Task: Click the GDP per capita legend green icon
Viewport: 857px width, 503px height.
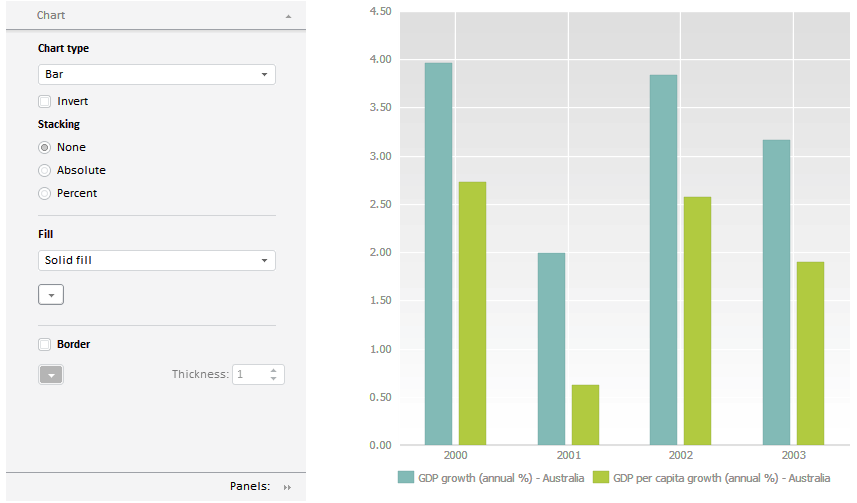Action: click(601, 478)
